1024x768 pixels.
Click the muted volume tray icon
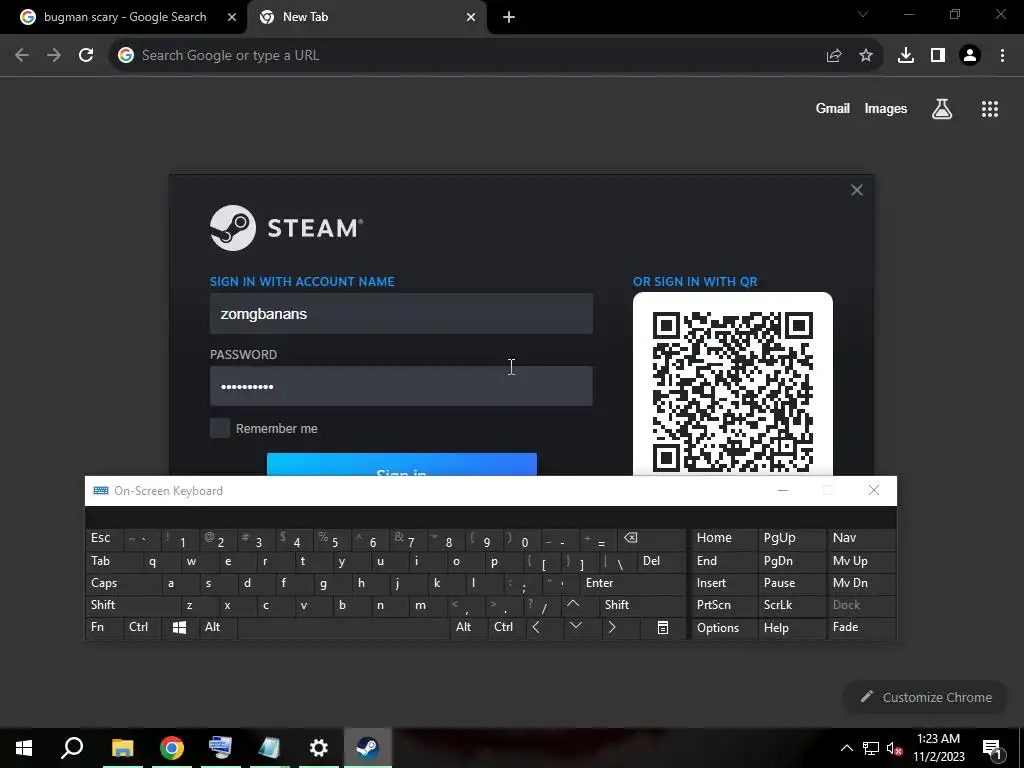(895, 748)
